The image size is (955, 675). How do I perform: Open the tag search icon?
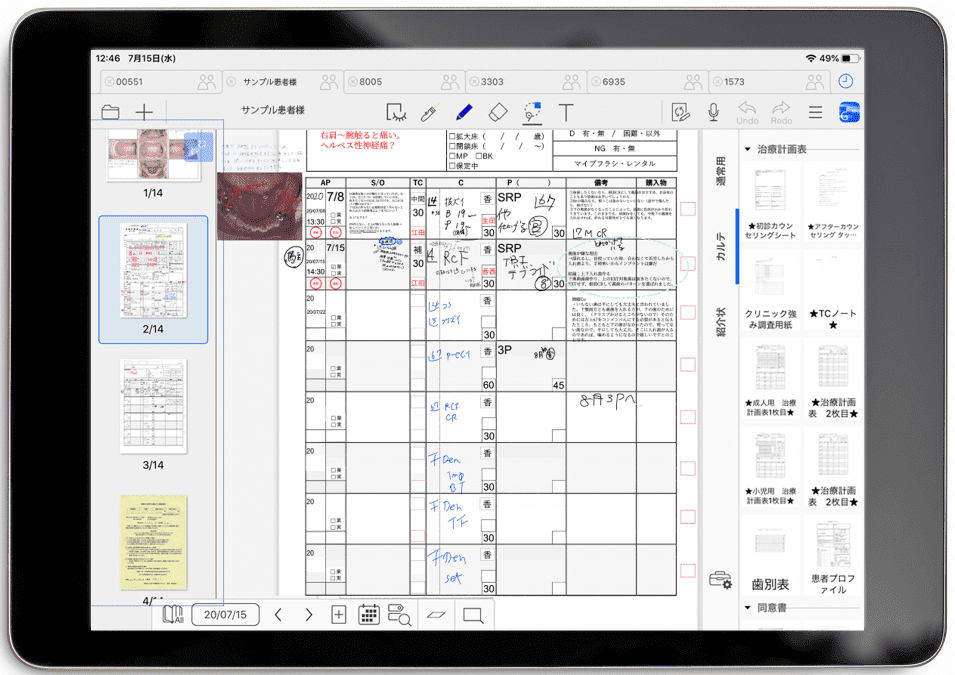398,615
